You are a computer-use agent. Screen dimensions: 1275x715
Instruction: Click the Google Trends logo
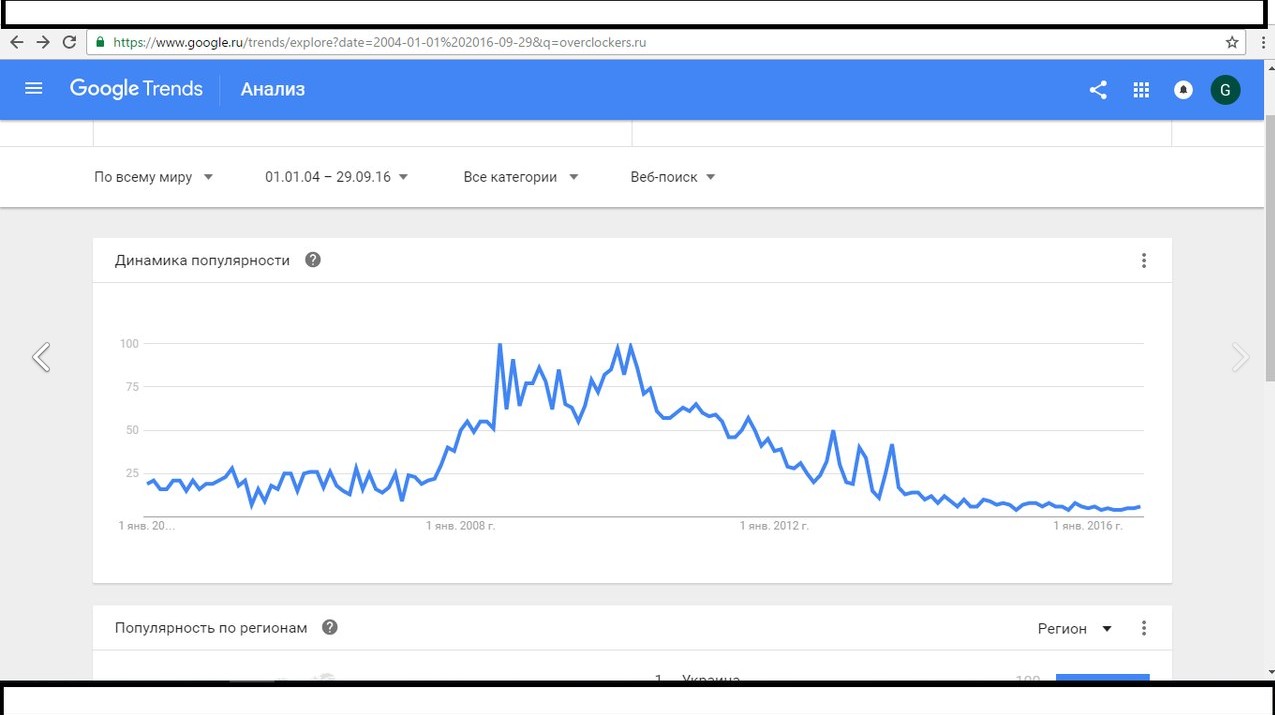tap(136, 89)
